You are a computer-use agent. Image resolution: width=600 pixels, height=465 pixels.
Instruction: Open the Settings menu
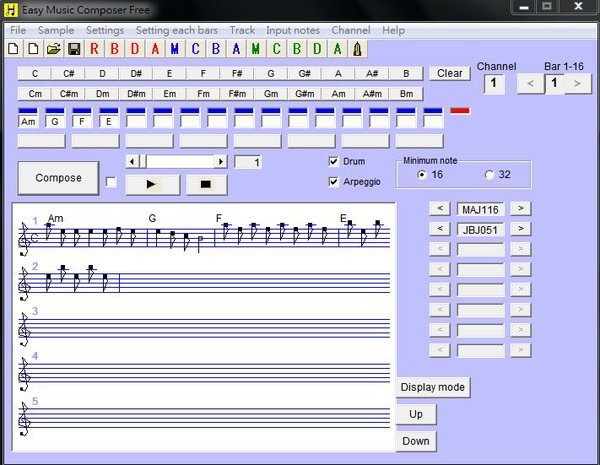tap(105, 30)
